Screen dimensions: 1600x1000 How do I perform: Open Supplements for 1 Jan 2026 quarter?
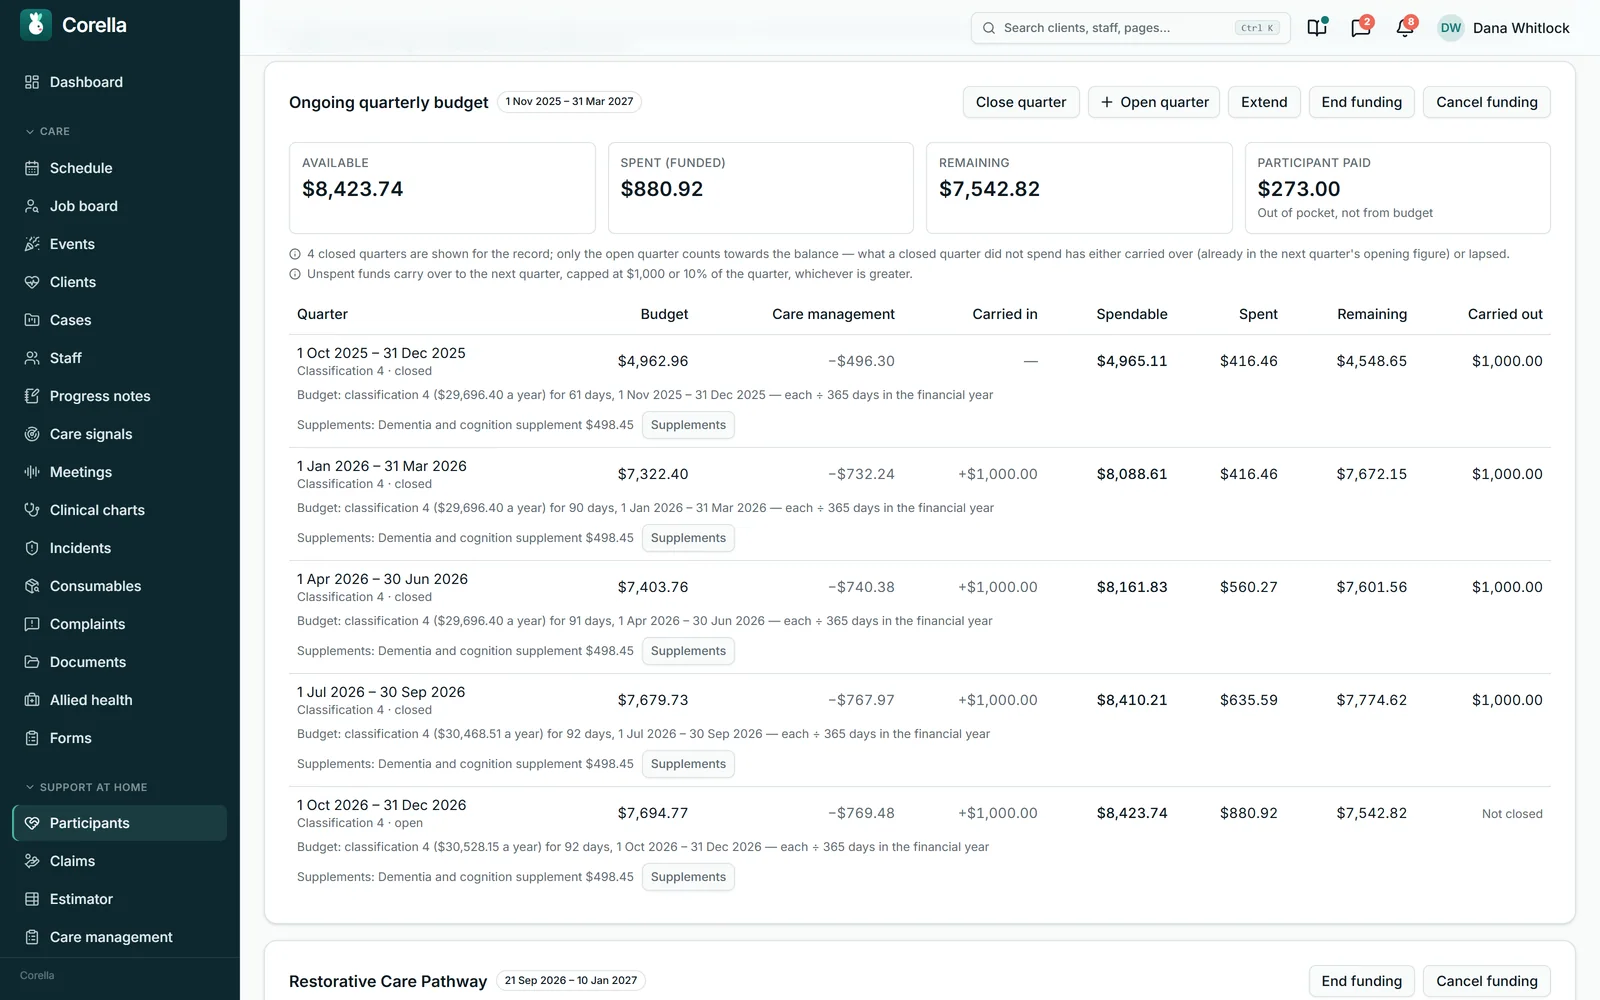[x=688, y=538]
